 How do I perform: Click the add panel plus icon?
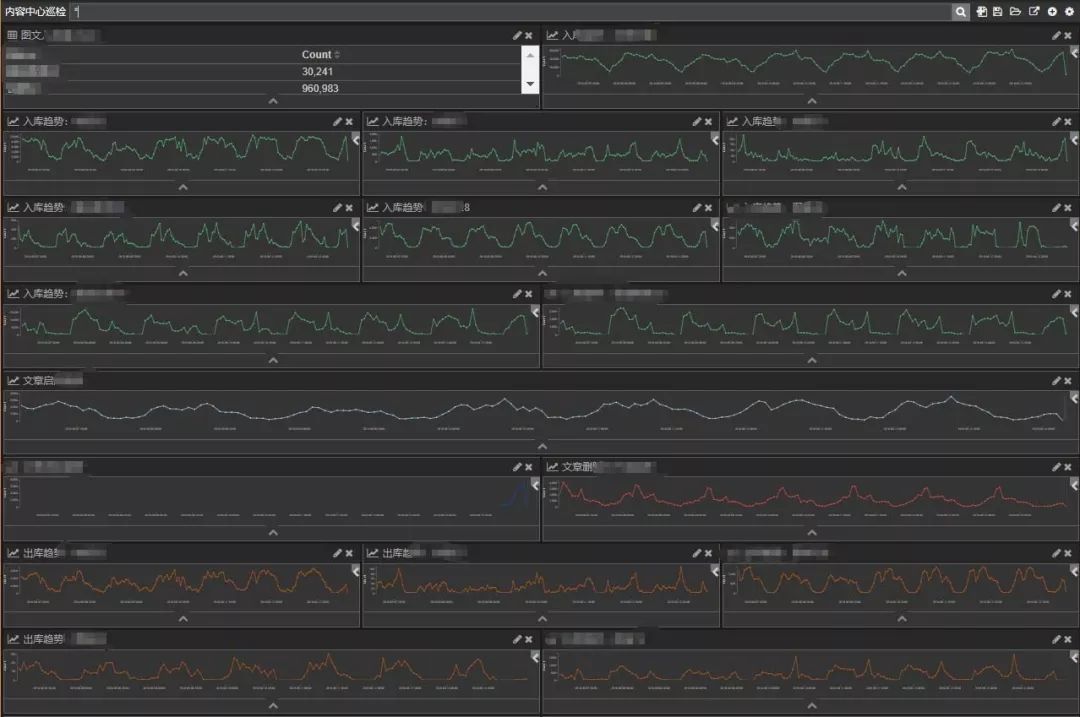(1052, 12)
